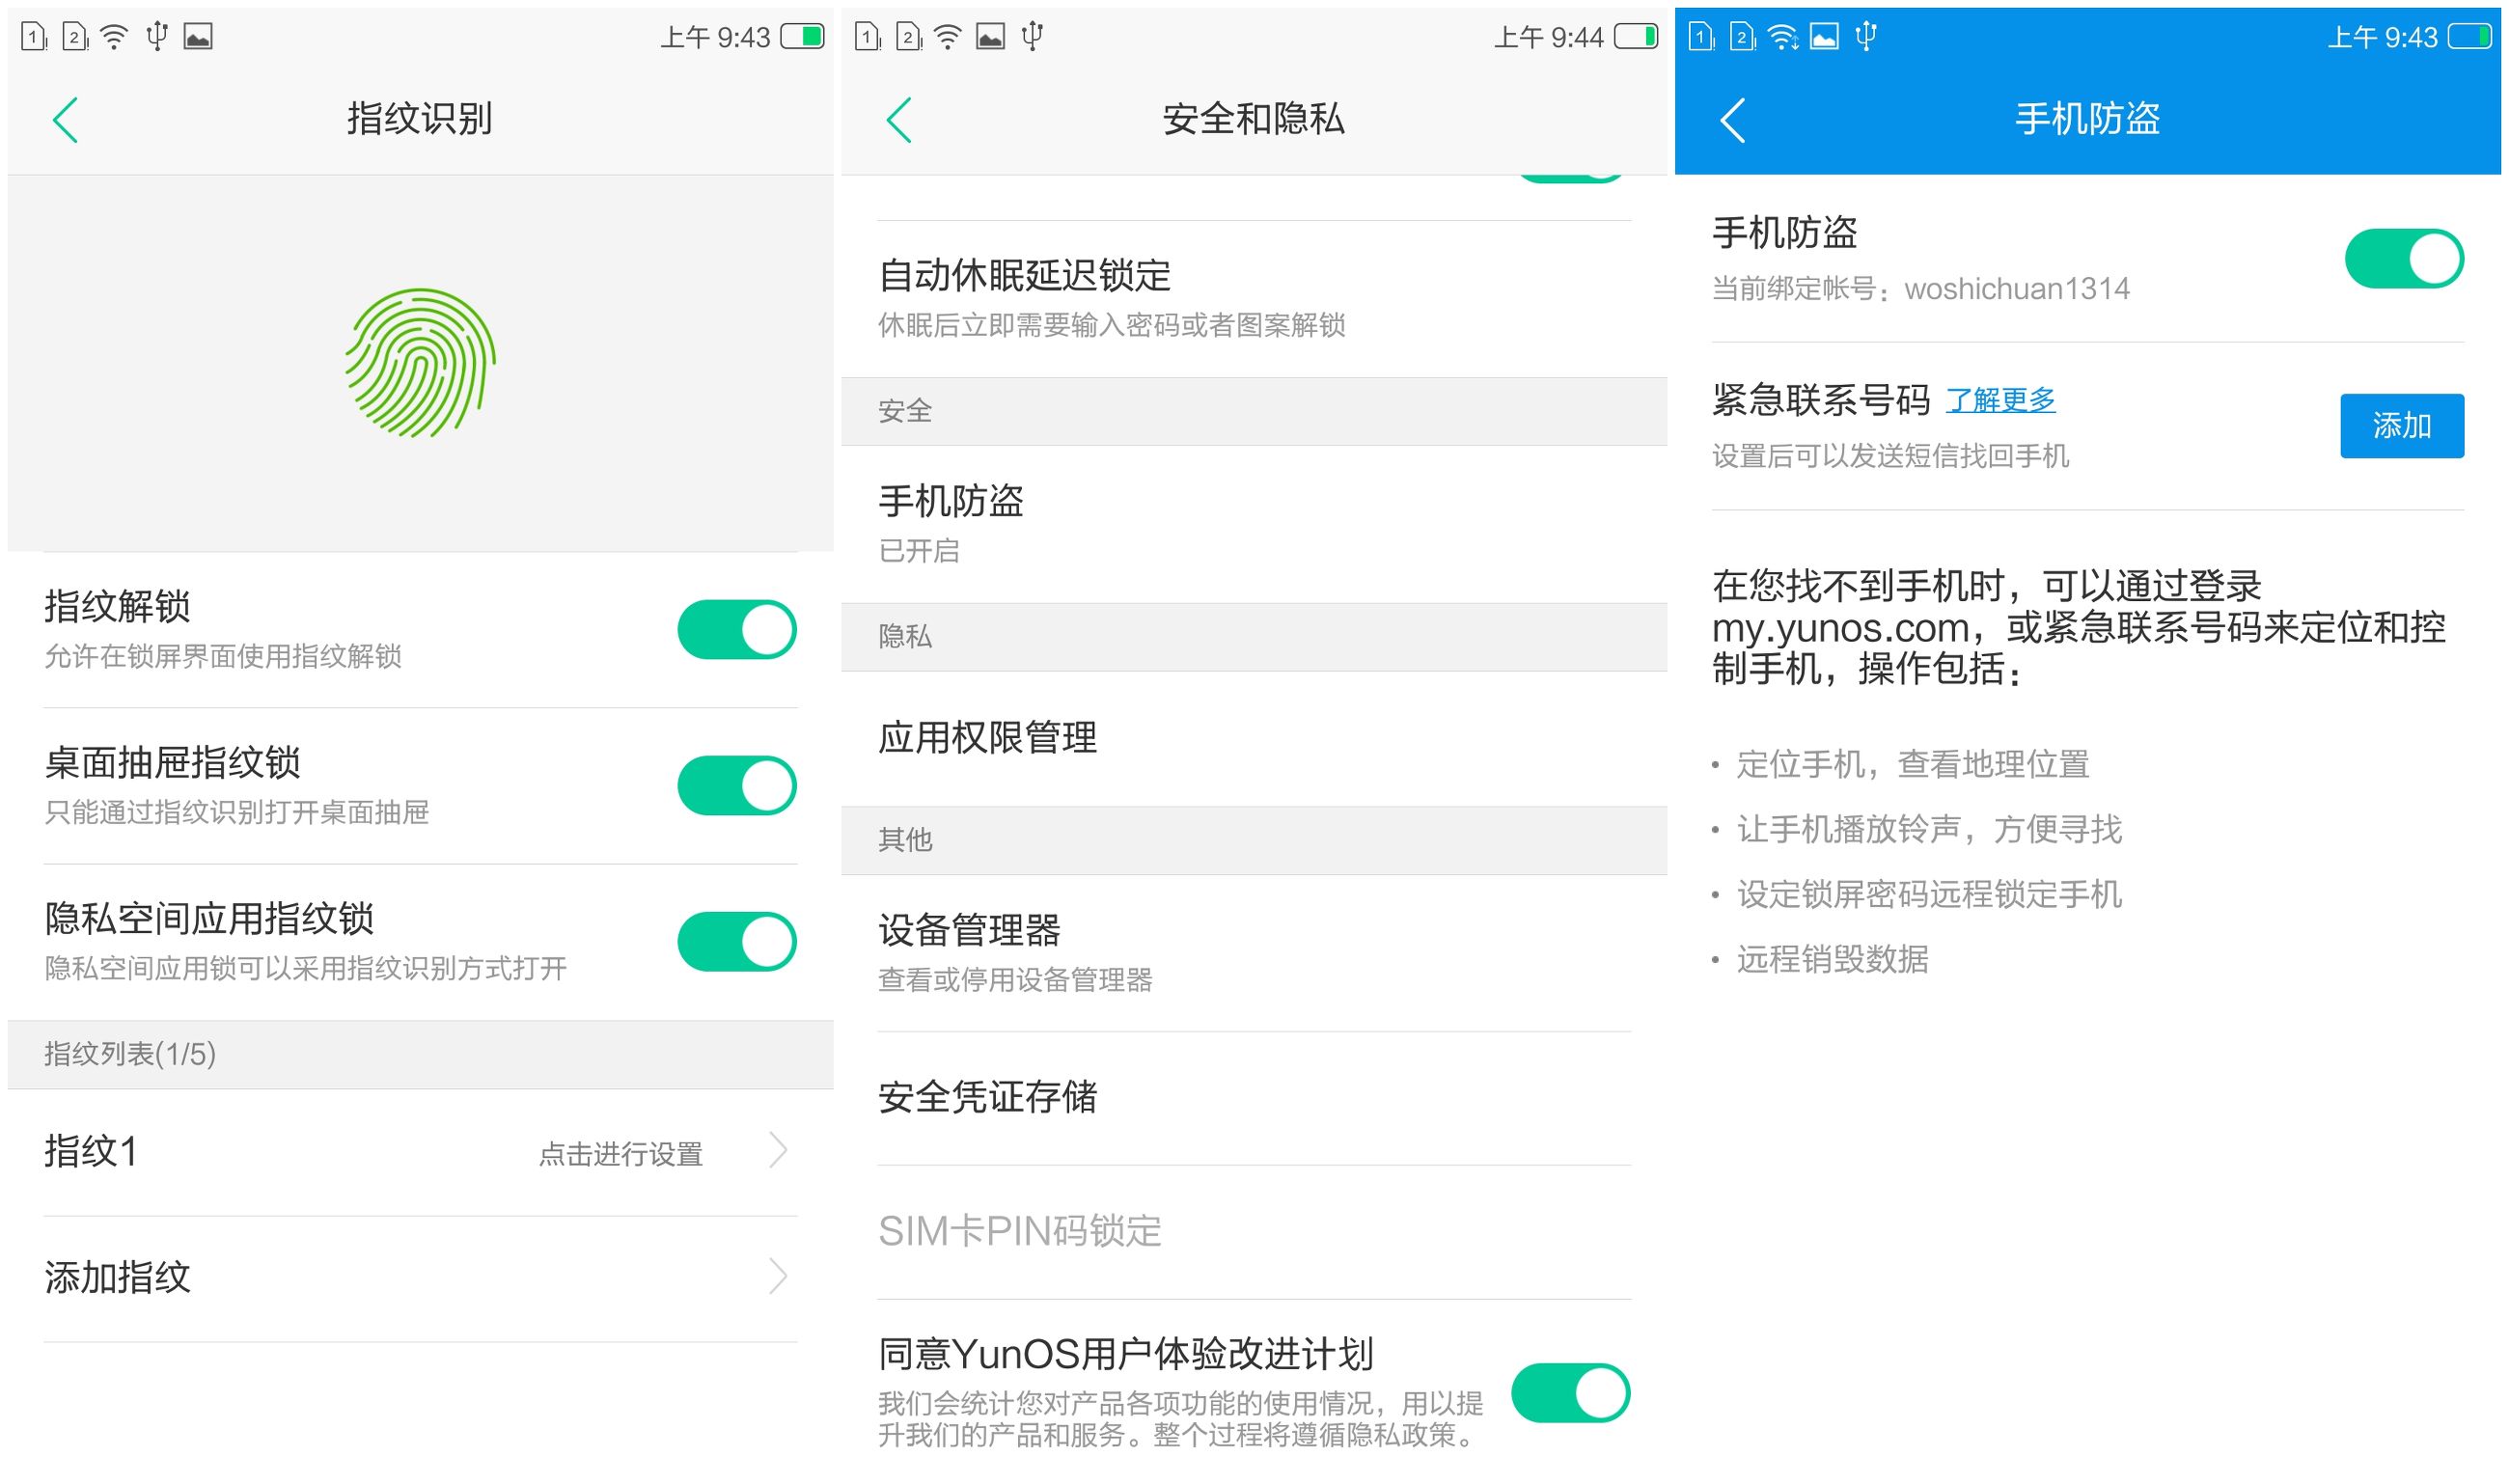Screen dimensions: 2509x1484
Task: Open the 了解更多 link next to 紧急联系号码
Action: click(2000, 401)
